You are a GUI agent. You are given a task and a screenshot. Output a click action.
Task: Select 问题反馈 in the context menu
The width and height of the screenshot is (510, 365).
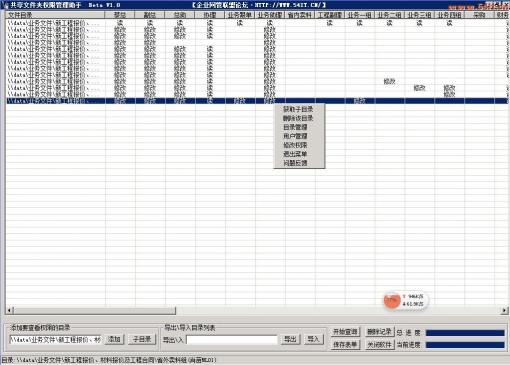[295, 163]
